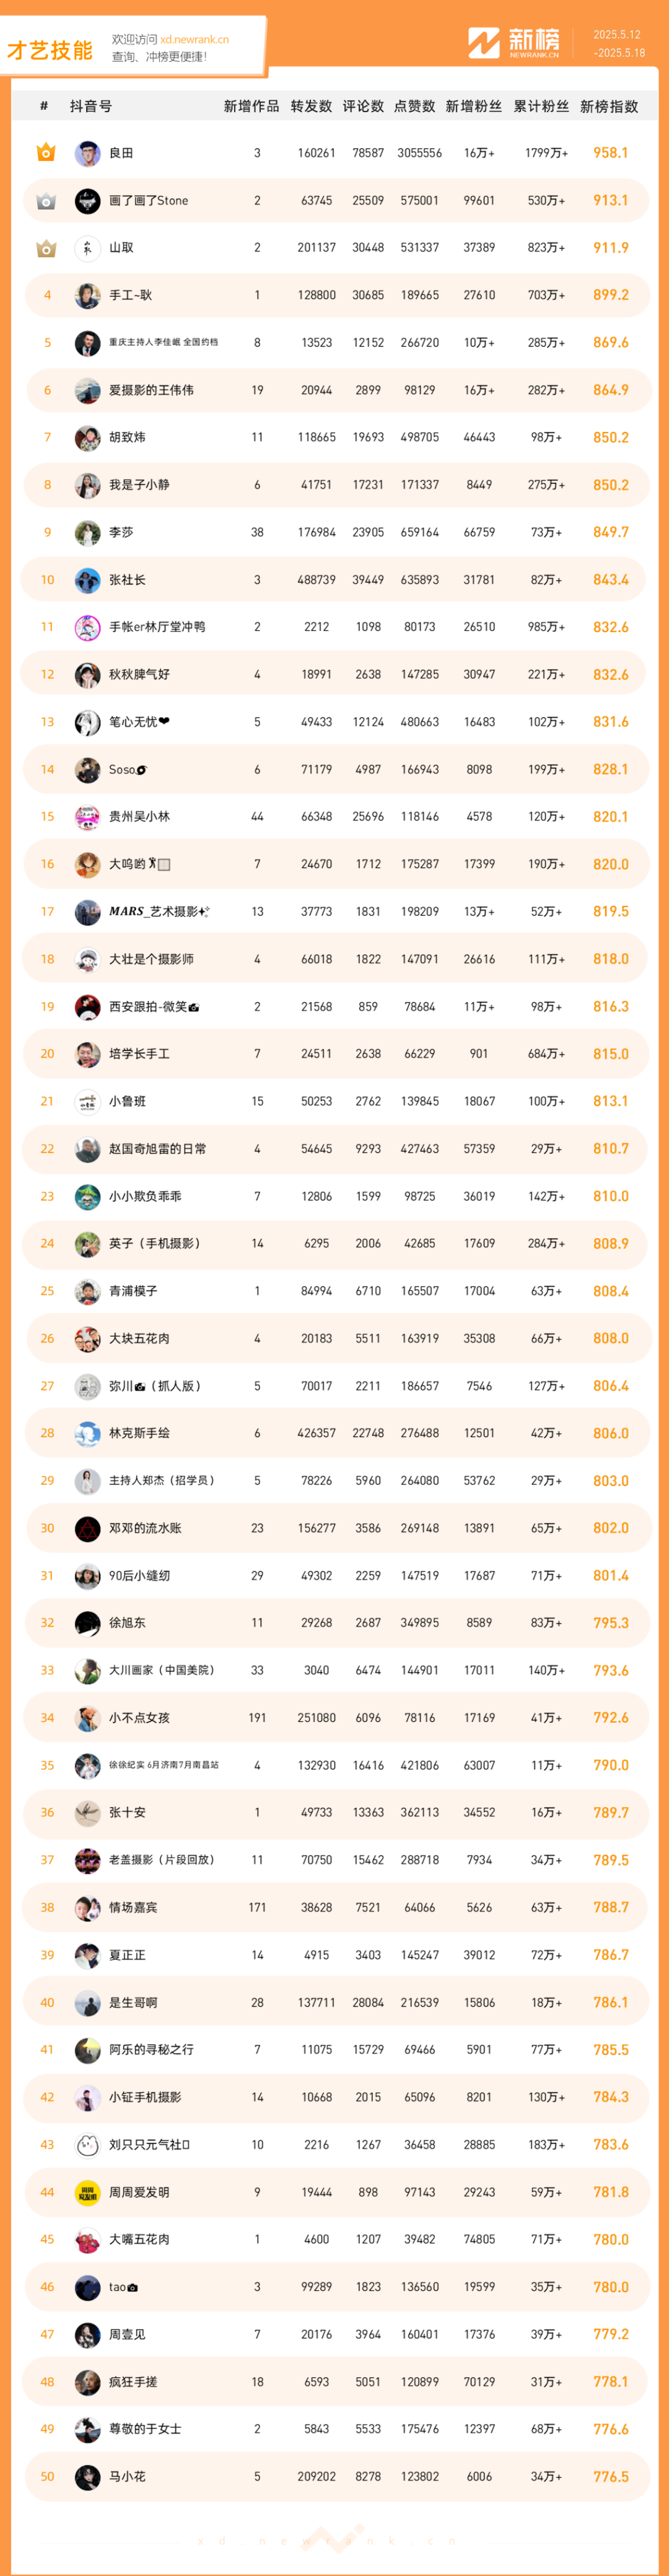Click the gold crown icon for rank one
This screenshot has width=669, height=2576.
(46, 153)
